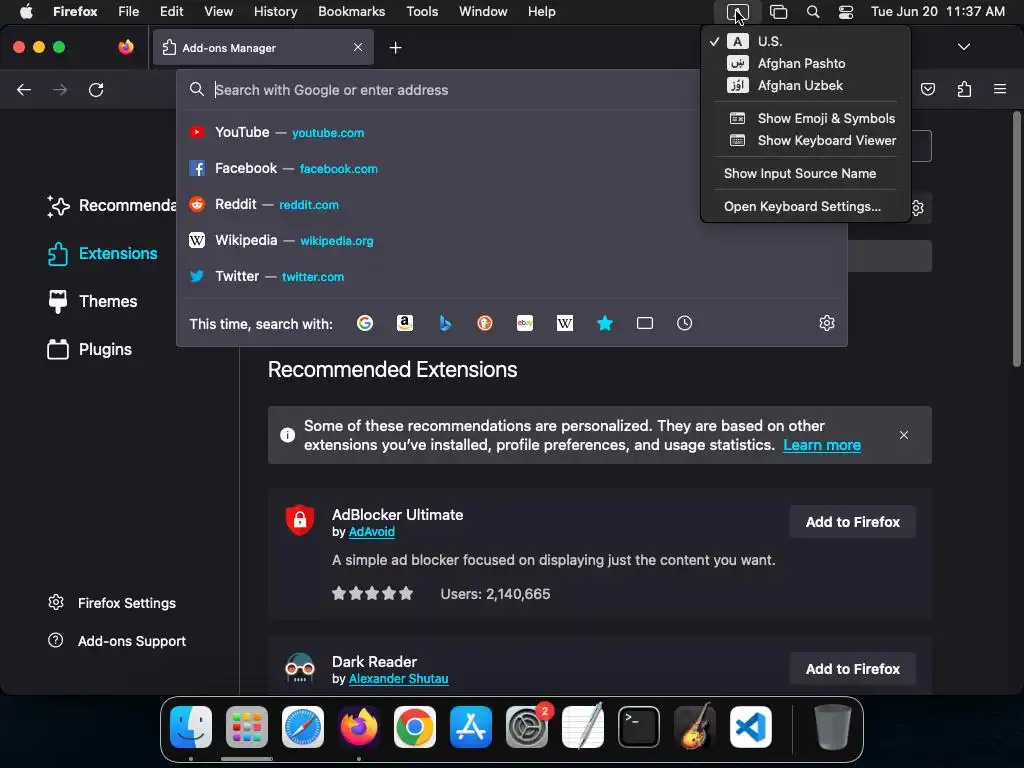Select Facebook suggestion in address dropdown
The width and height of the screenshot is (1024, 768).
[512, 168]
